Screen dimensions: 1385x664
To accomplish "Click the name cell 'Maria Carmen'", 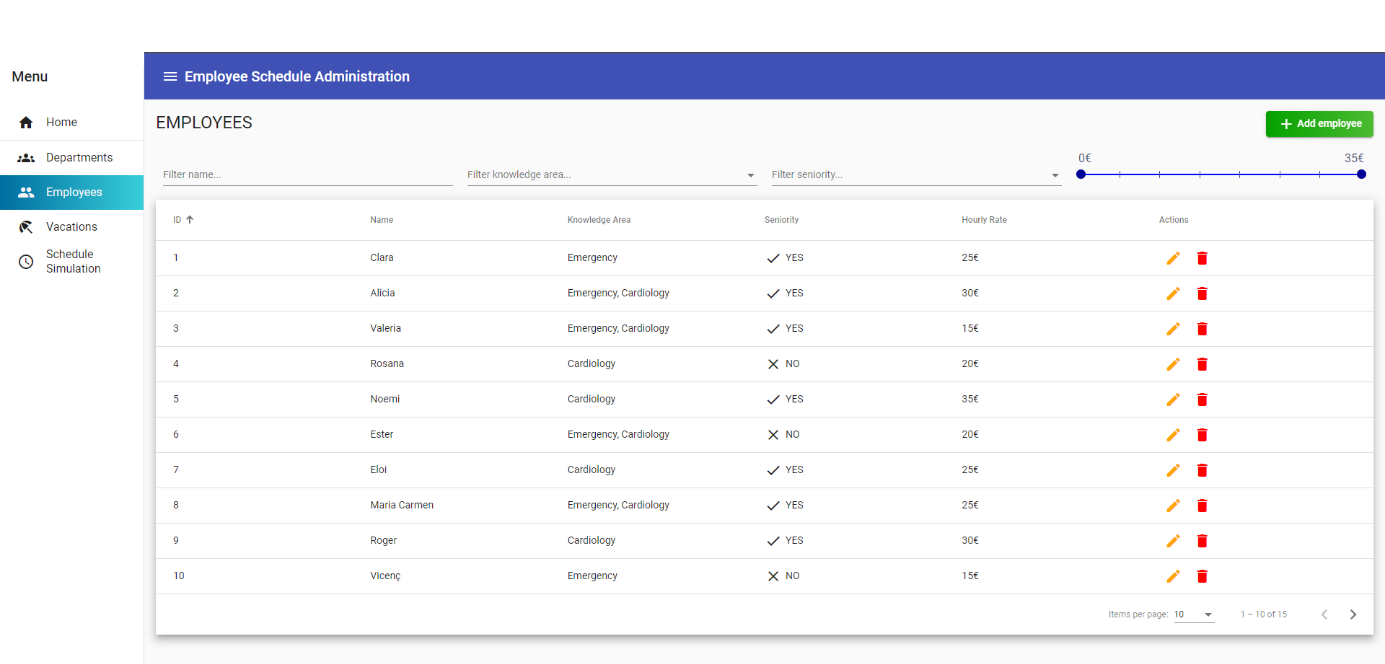I will click(402, 505).
